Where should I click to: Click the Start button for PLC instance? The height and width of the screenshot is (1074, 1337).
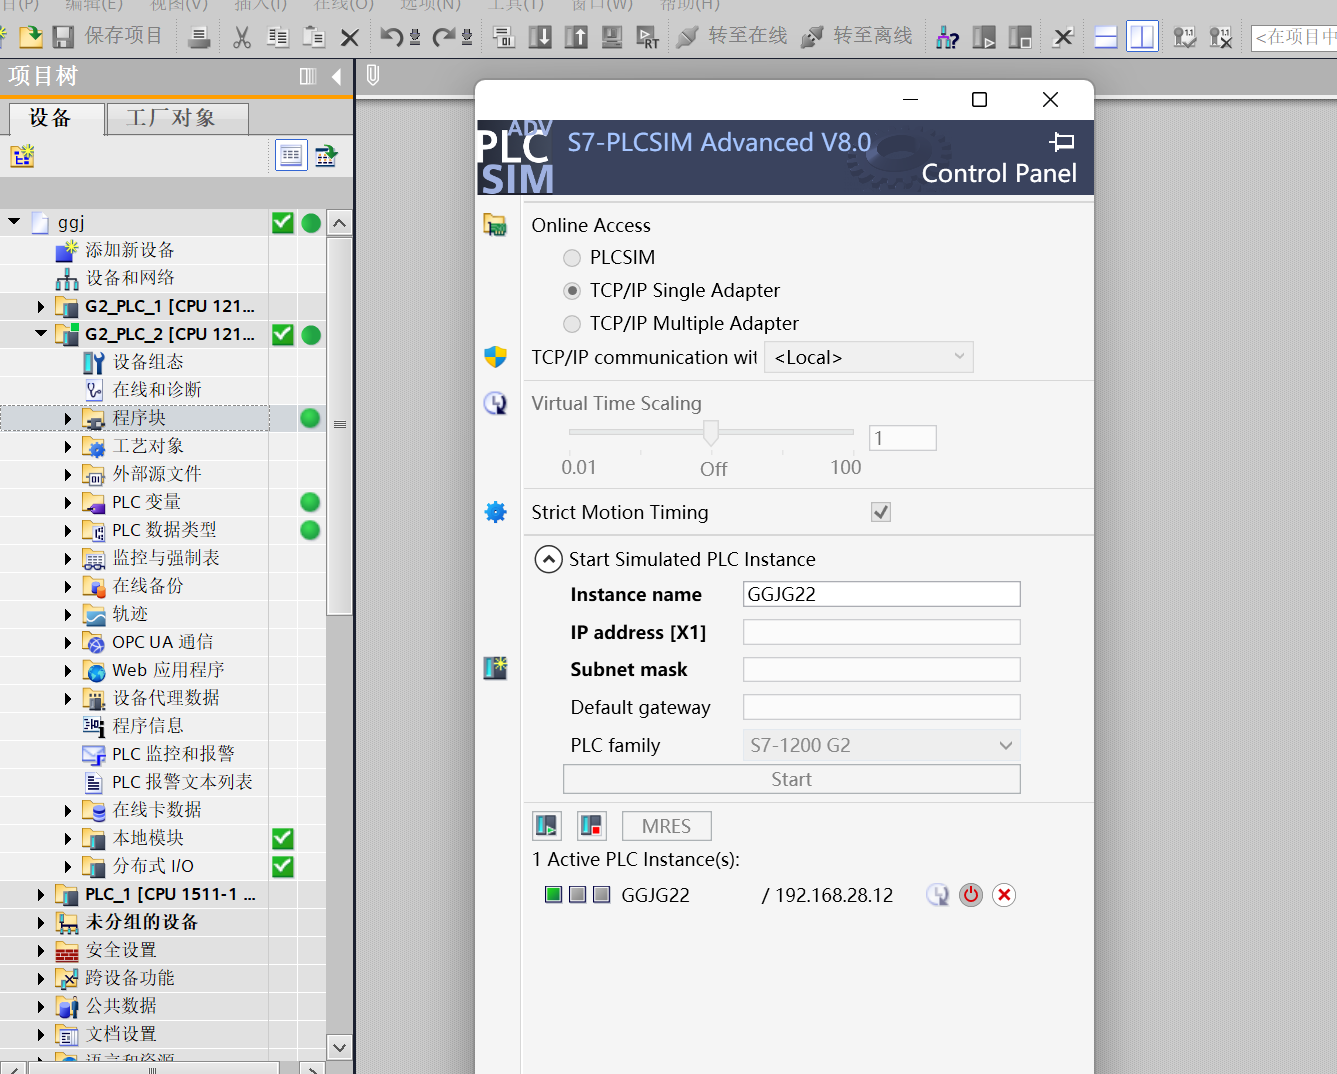(792, 779)
